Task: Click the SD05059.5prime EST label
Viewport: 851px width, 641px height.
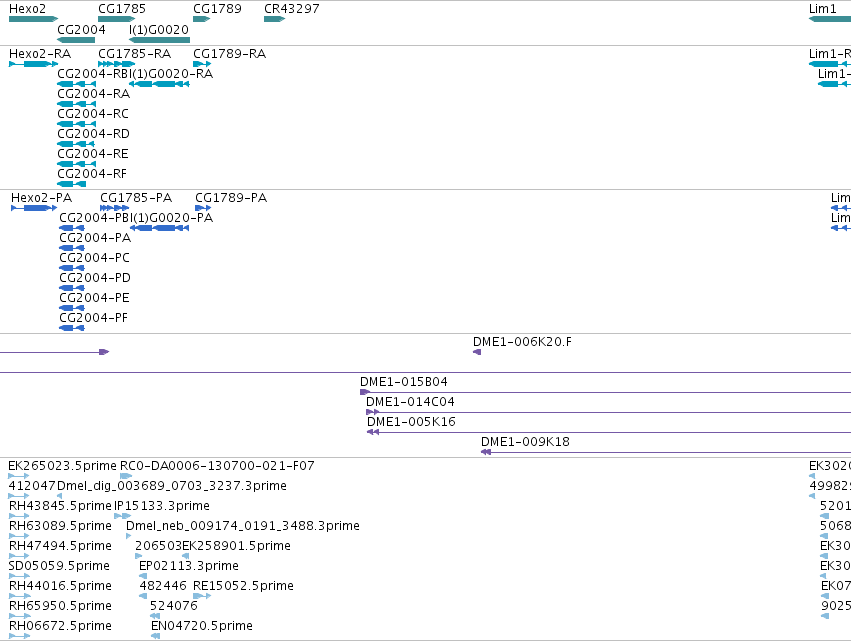Action: click(59, 567)
